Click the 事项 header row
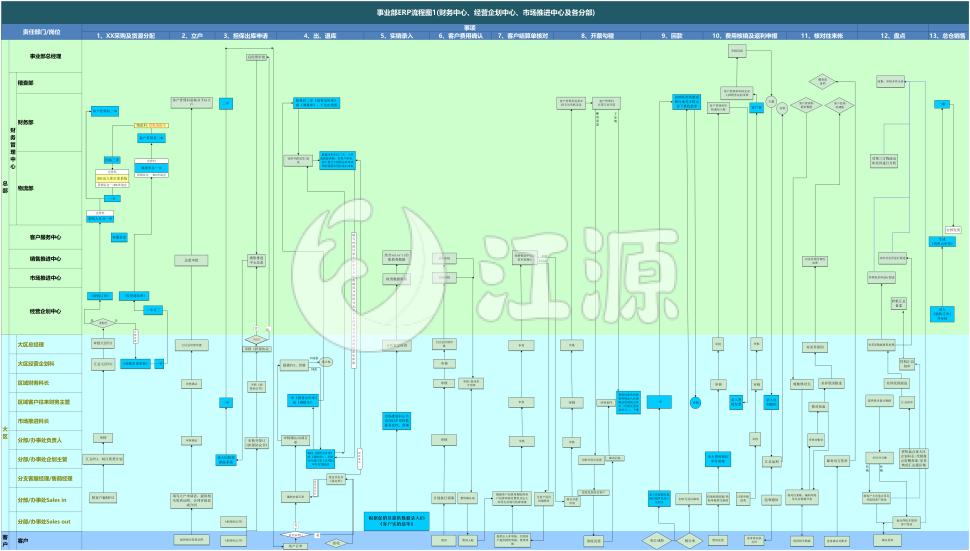 470,28
